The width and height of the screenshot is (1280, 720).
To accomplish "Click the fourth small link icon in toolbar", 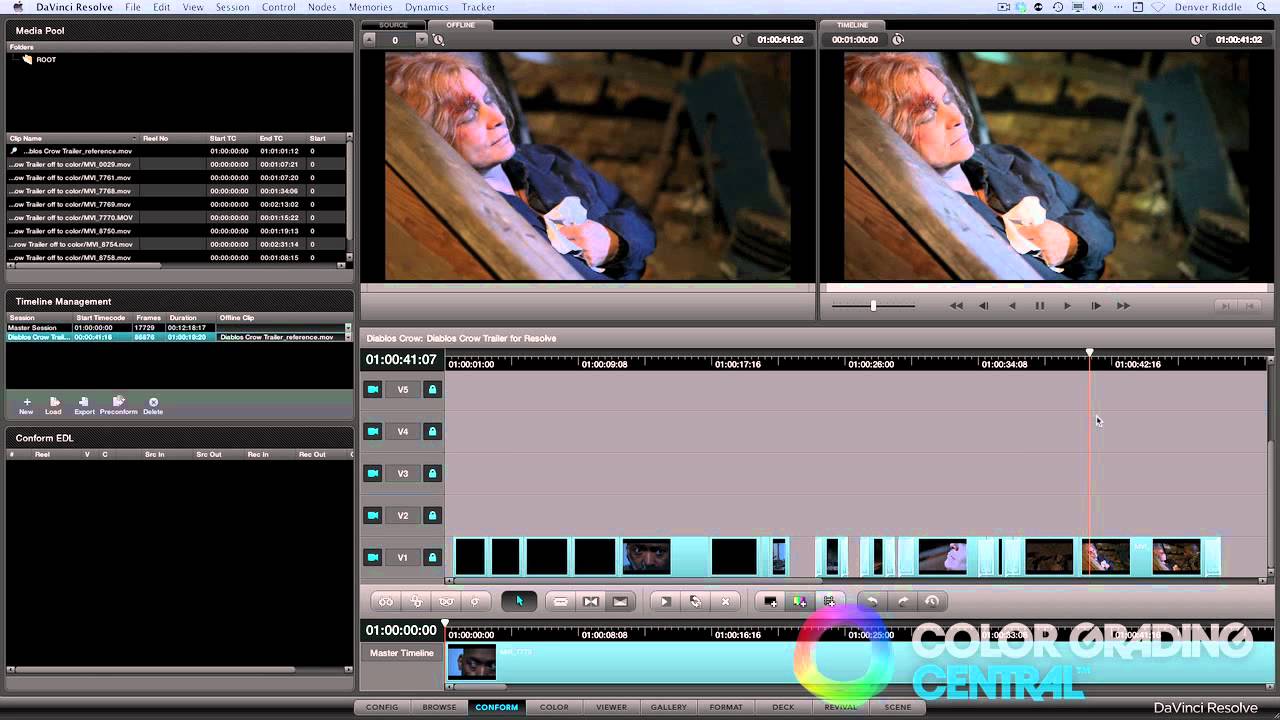I will (x=475, y=601).
